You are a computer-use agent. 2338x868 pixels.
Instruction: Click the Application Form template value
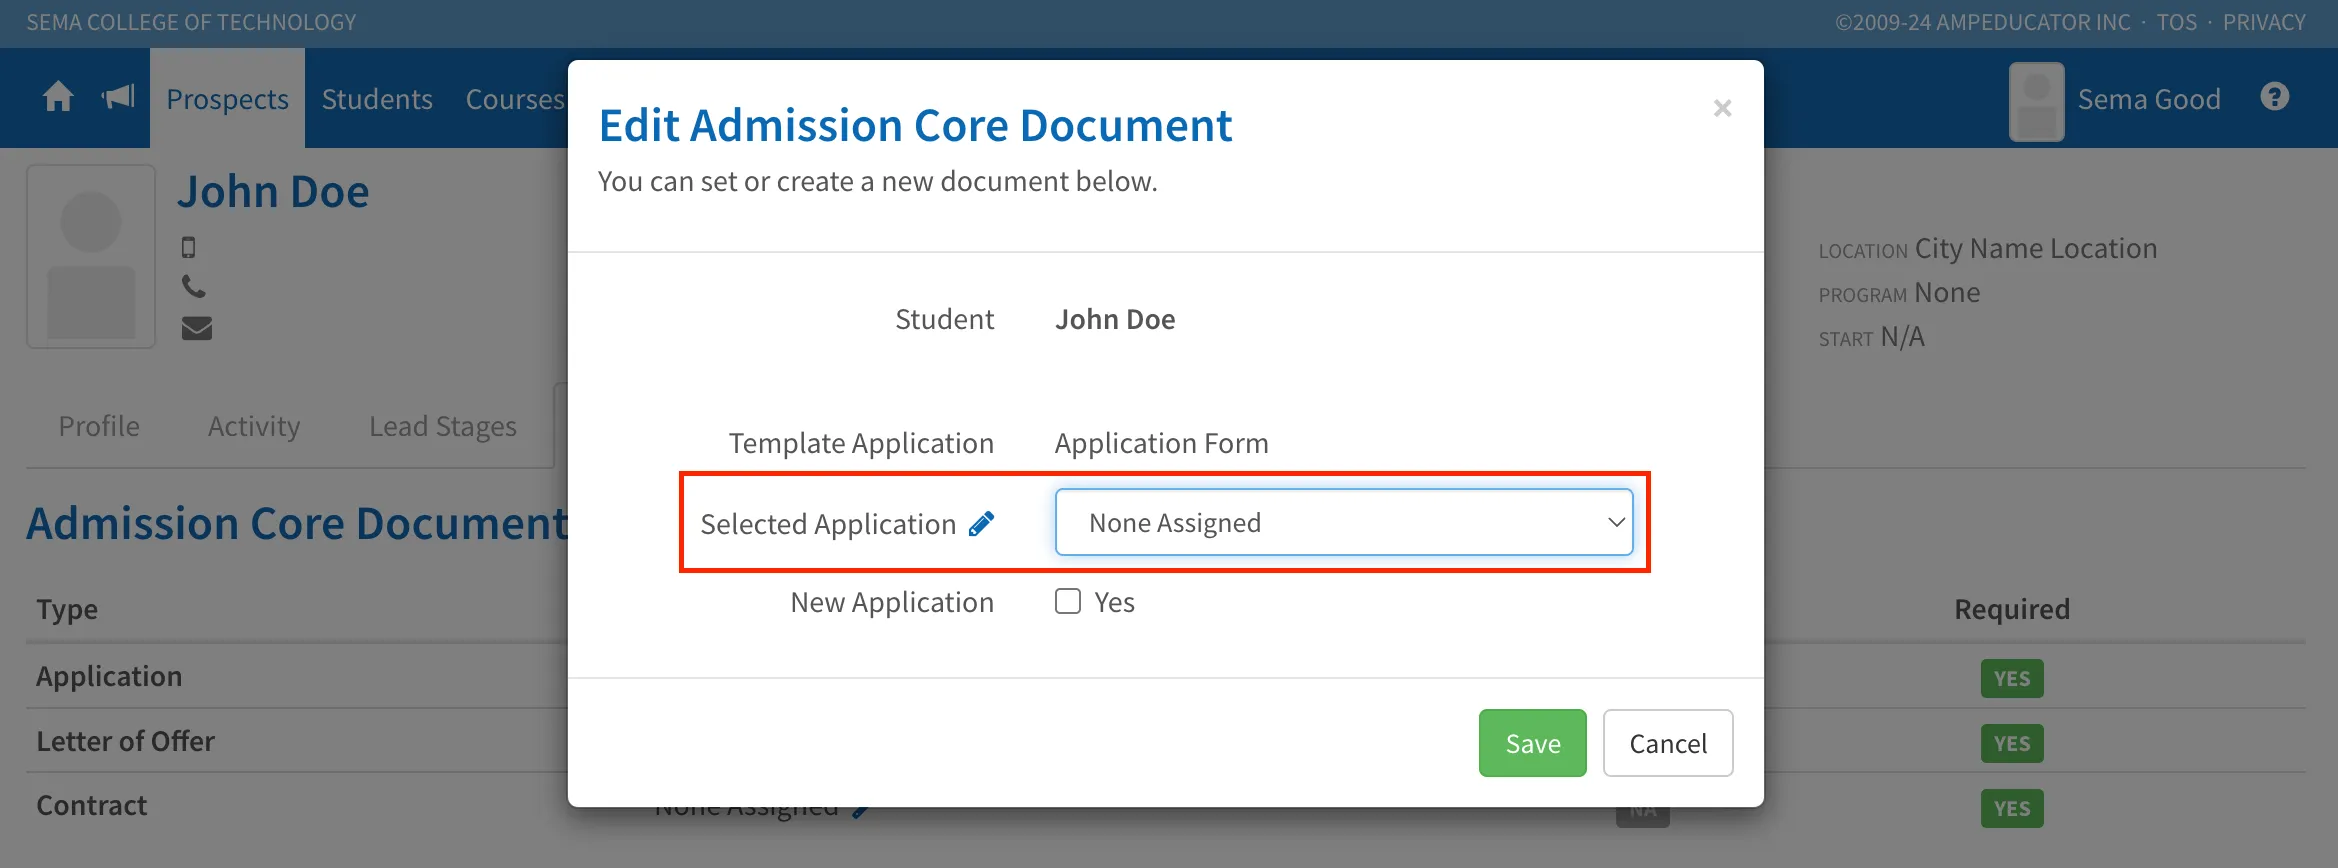(1162, 443)
